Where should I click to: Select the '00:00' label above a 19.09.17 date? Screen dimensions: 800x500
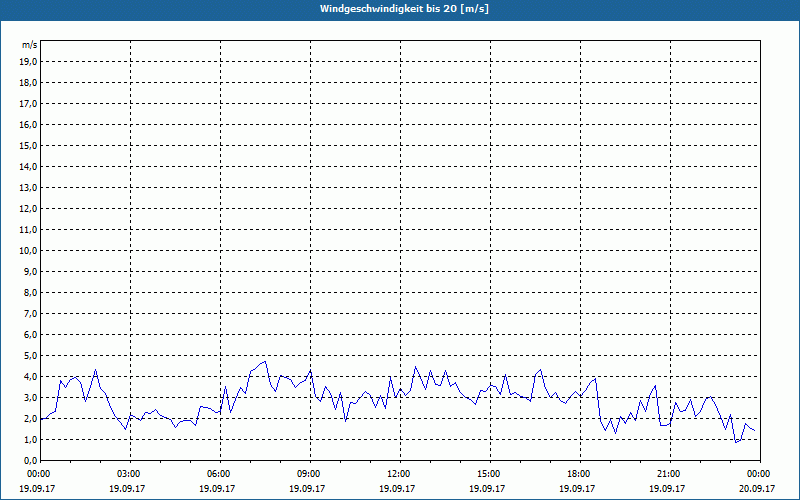click(x=38, y=474)
